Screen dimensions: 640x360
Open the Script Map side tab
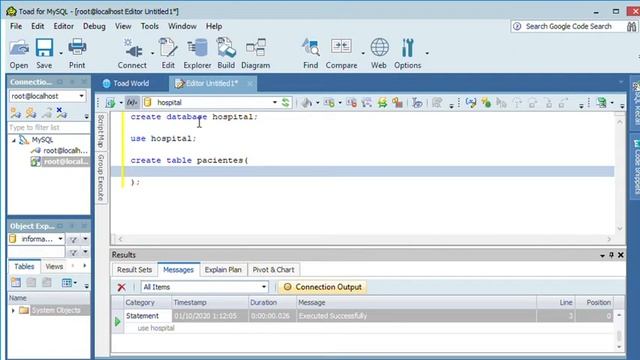point(101,131)
